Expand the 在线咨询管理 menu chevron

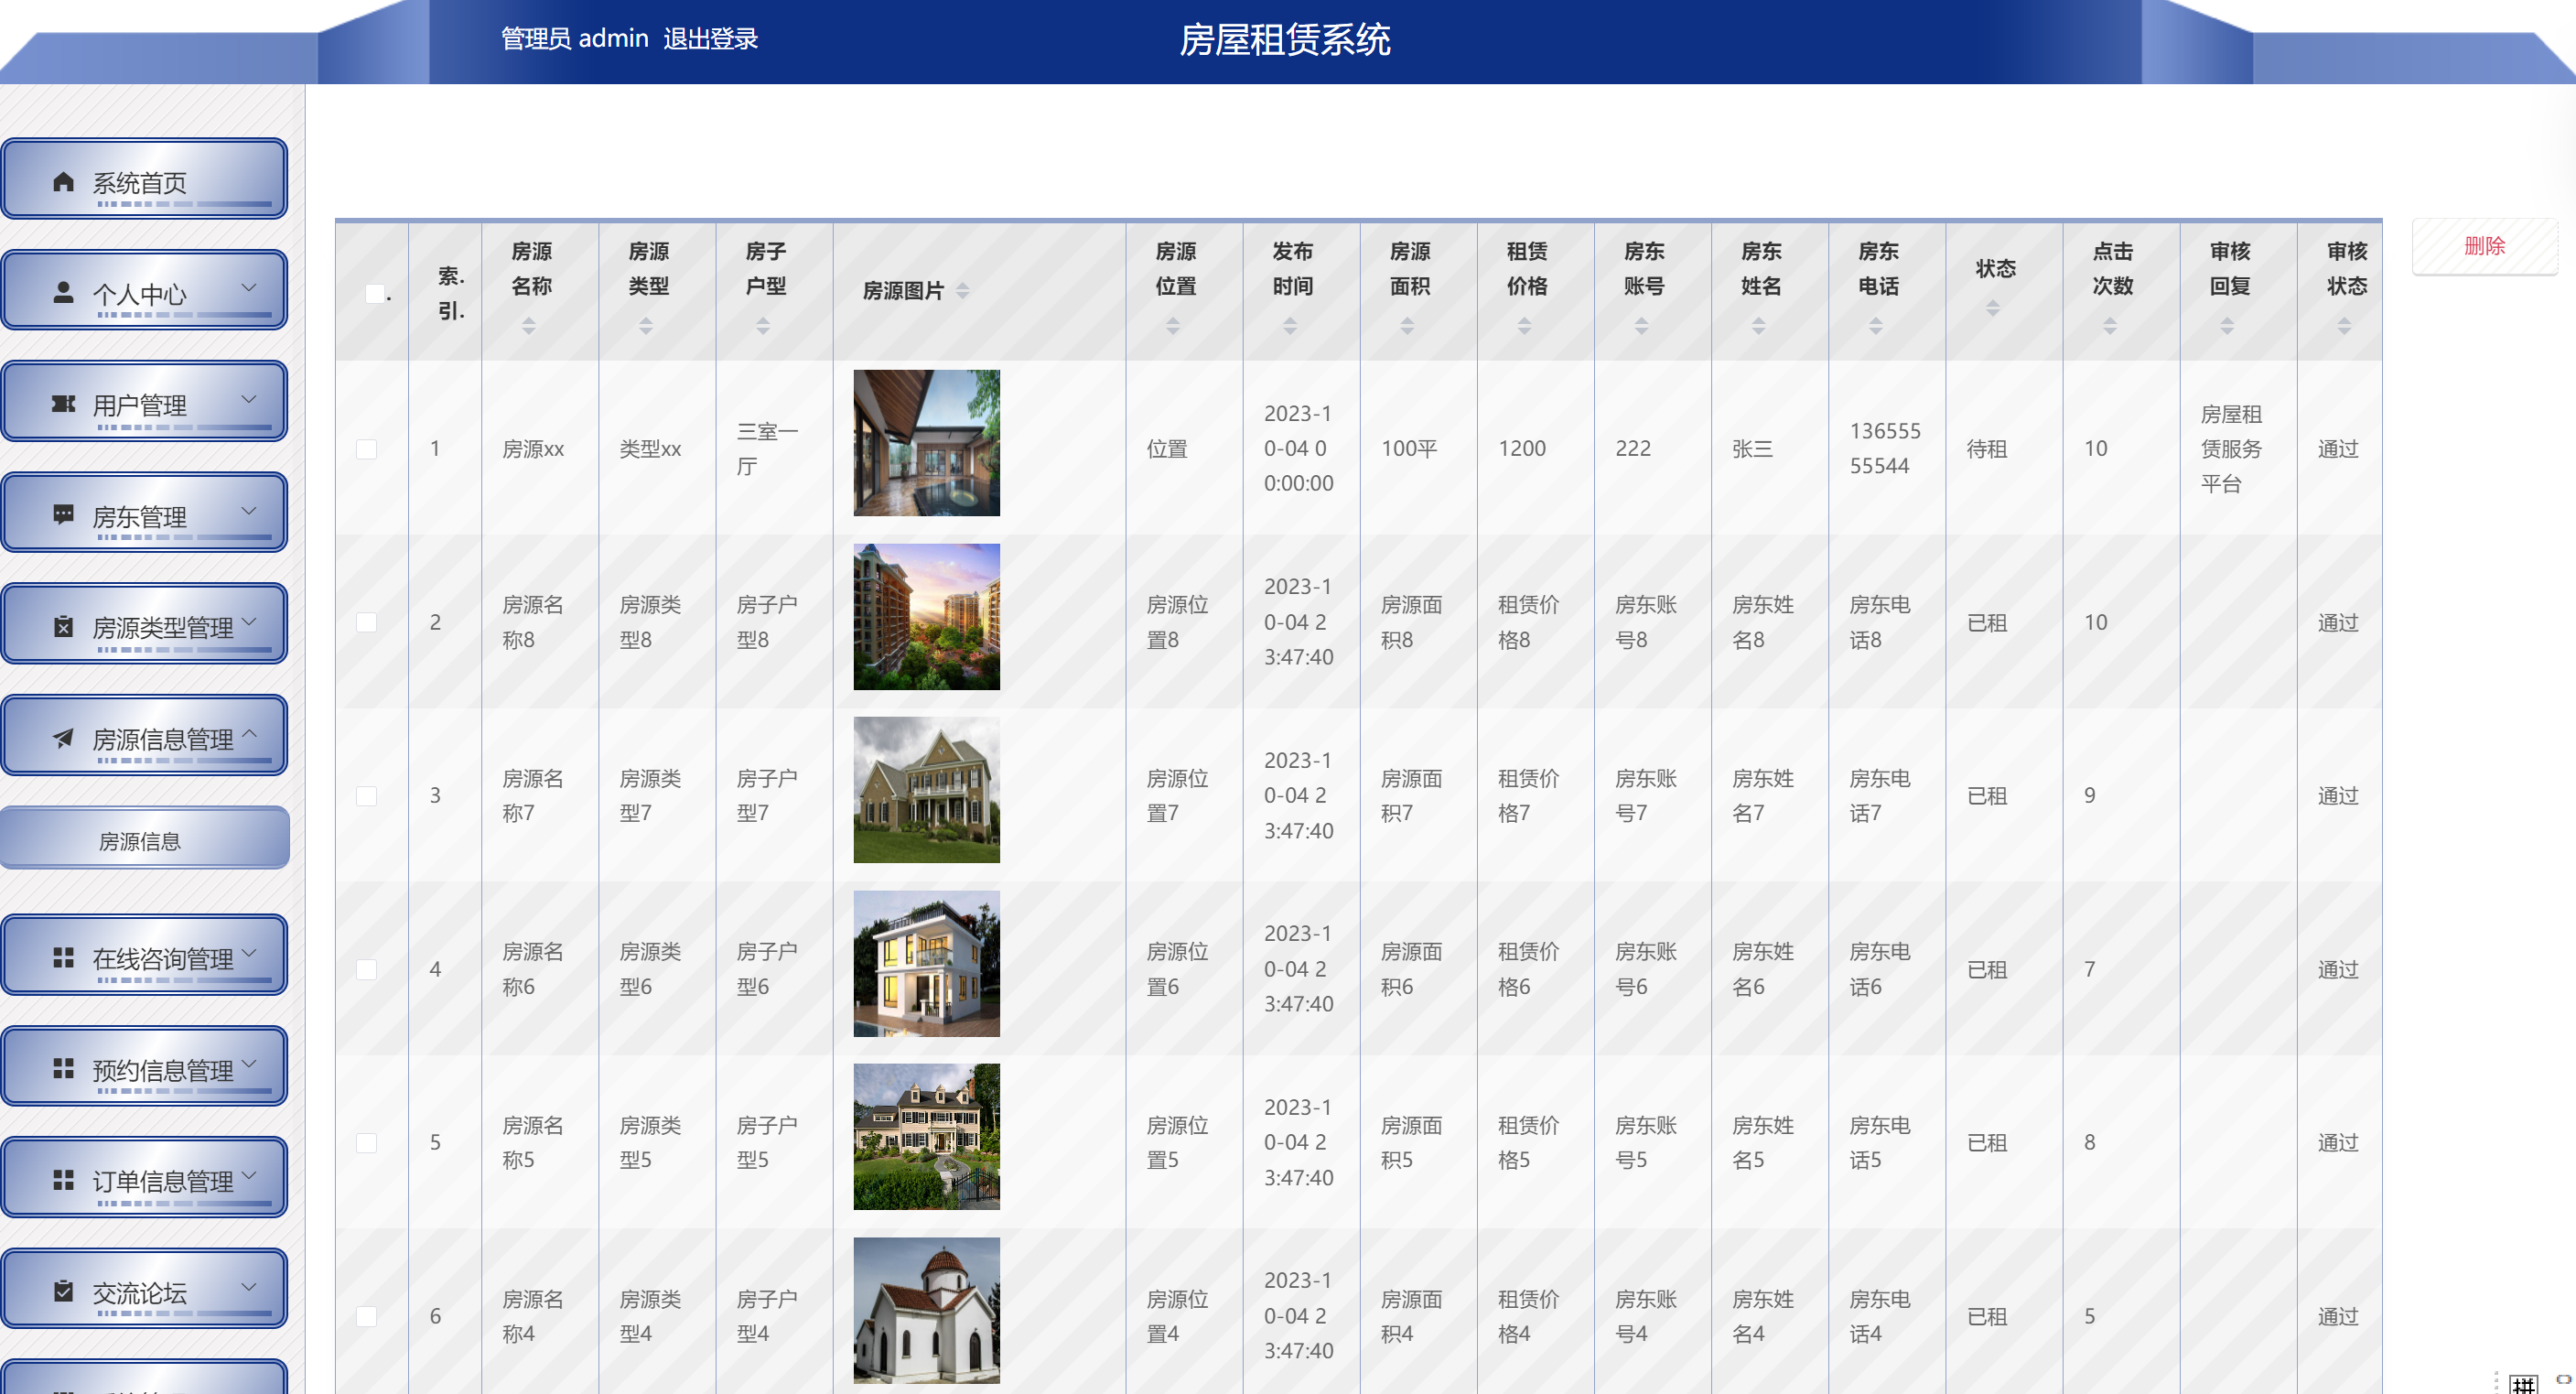pos(250,953)
